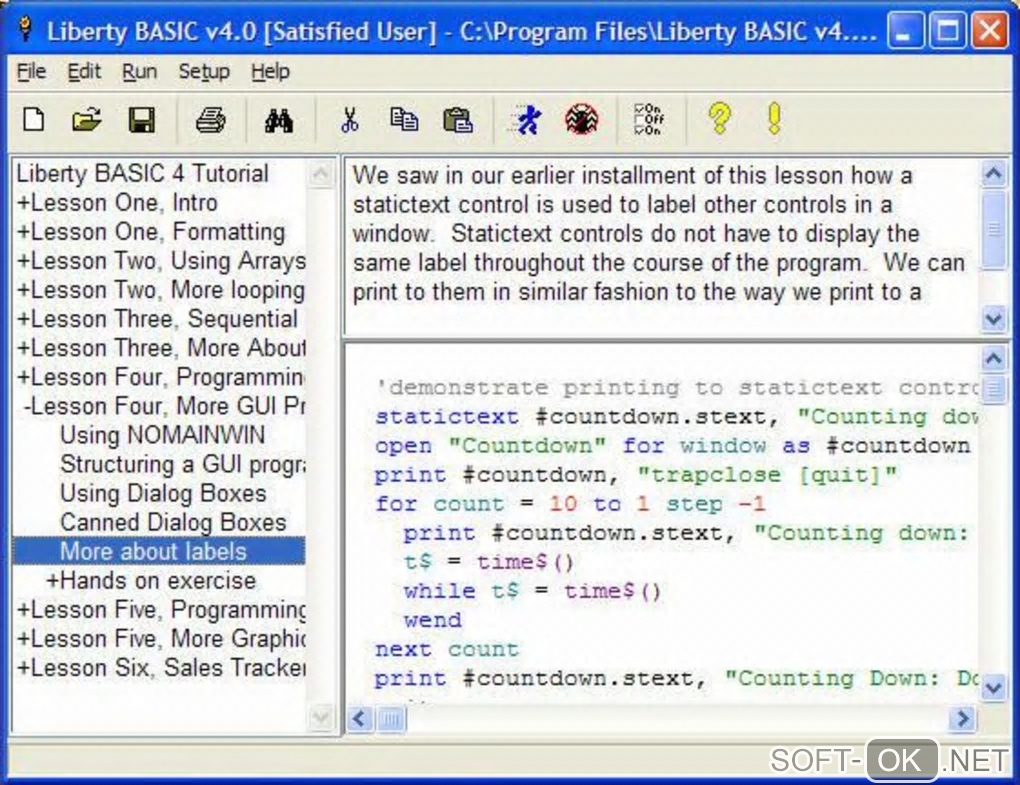Copy selection with the copy icon
The image size is (1020, 785).
click(x=404, y=120)
